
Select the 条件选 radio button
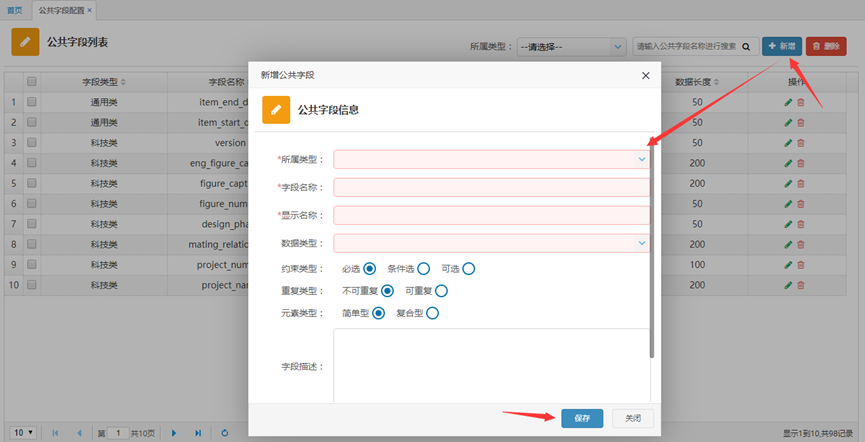click(423, 269)
